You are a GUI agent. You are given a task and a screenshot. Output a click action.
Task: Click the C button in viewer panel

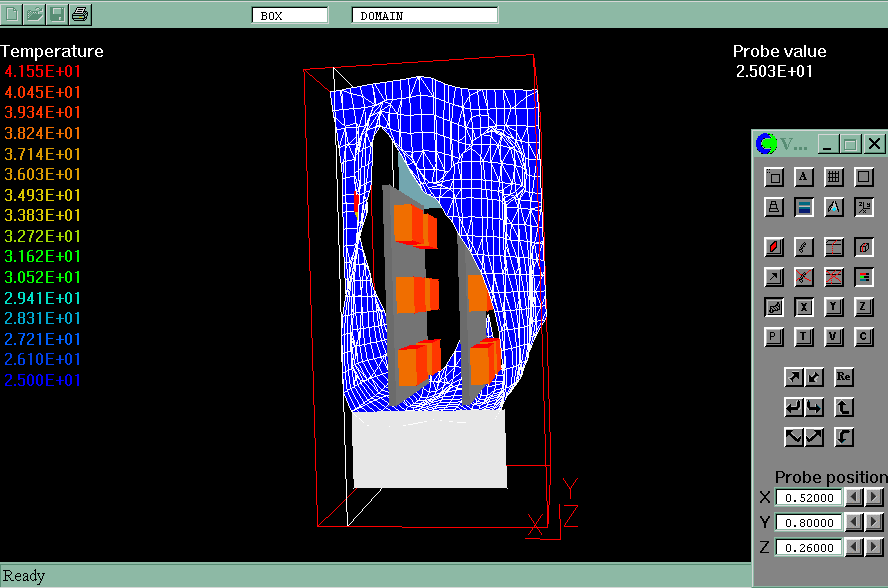point(864,337)
